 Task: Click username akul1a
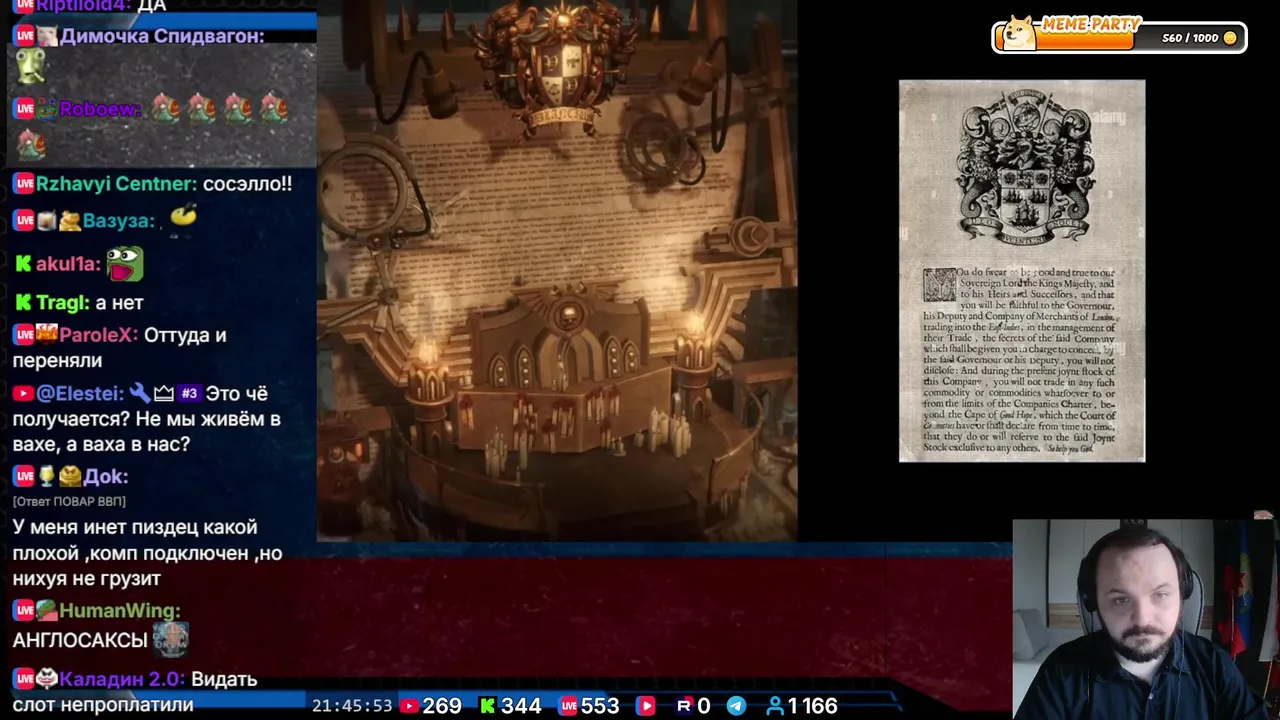click(x=67, y=264)
